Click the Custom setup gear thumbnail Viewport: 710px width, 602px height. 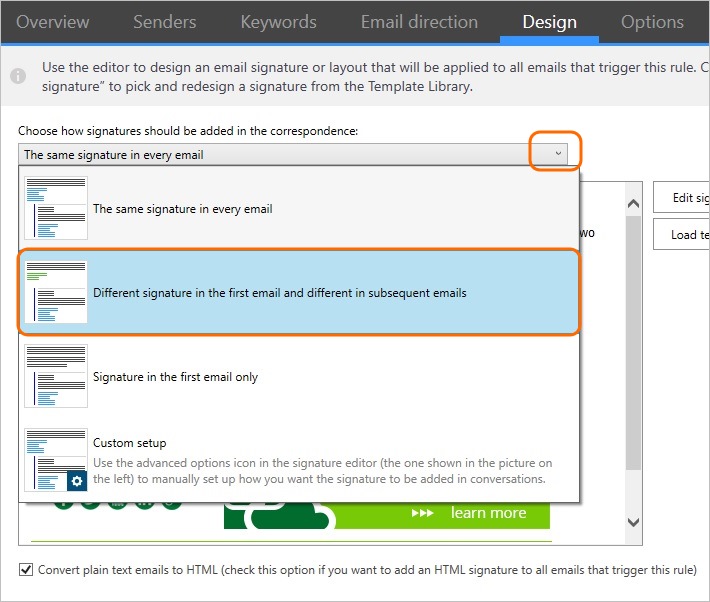pyautogui.click(x=56, y=460)
